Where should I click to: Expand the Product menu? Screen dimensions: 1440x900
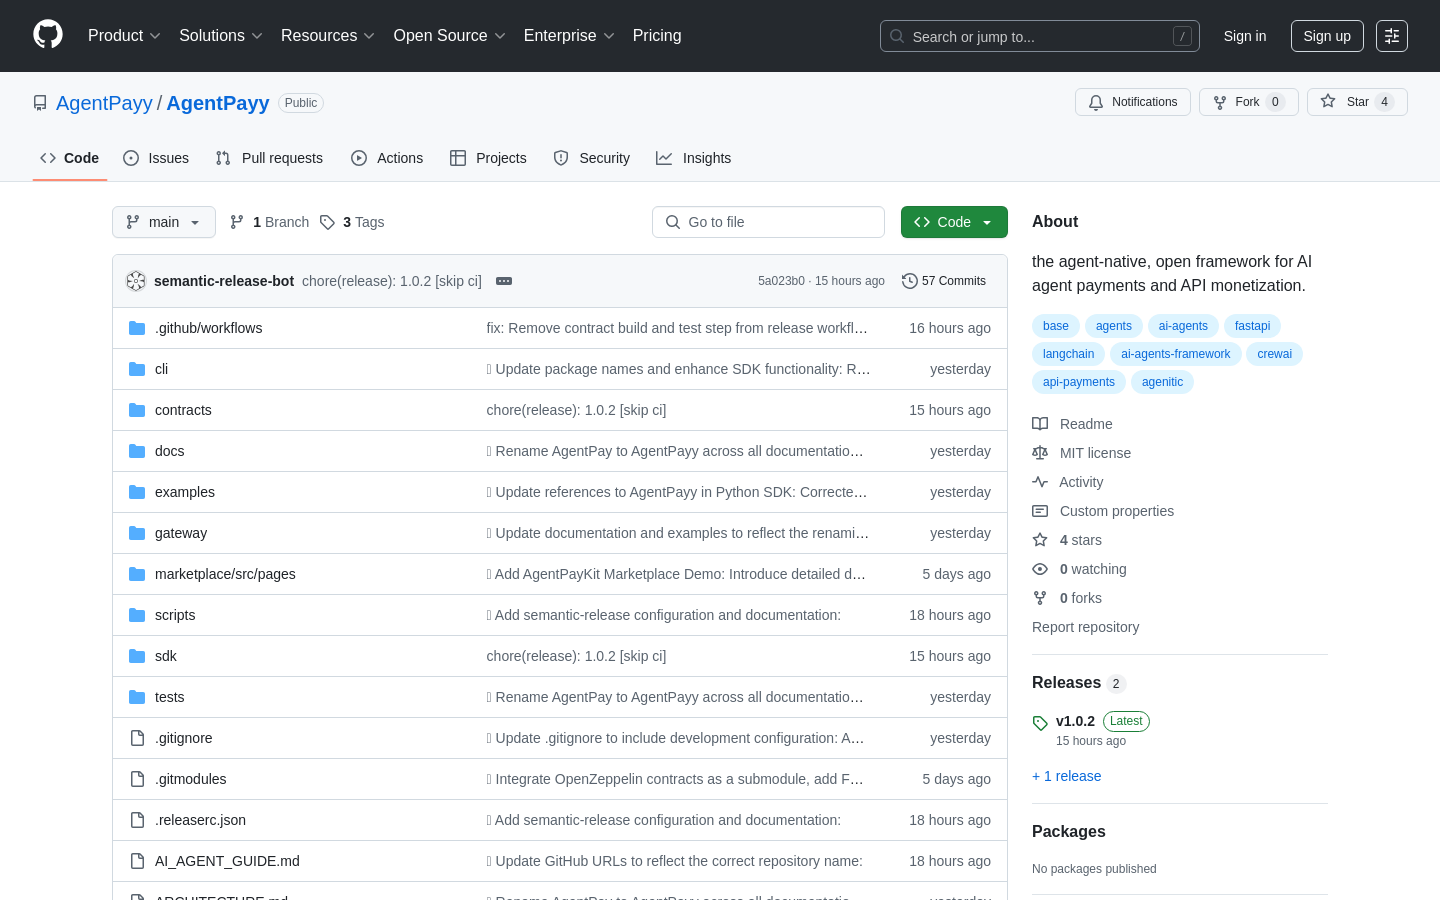tap(124, 35)
